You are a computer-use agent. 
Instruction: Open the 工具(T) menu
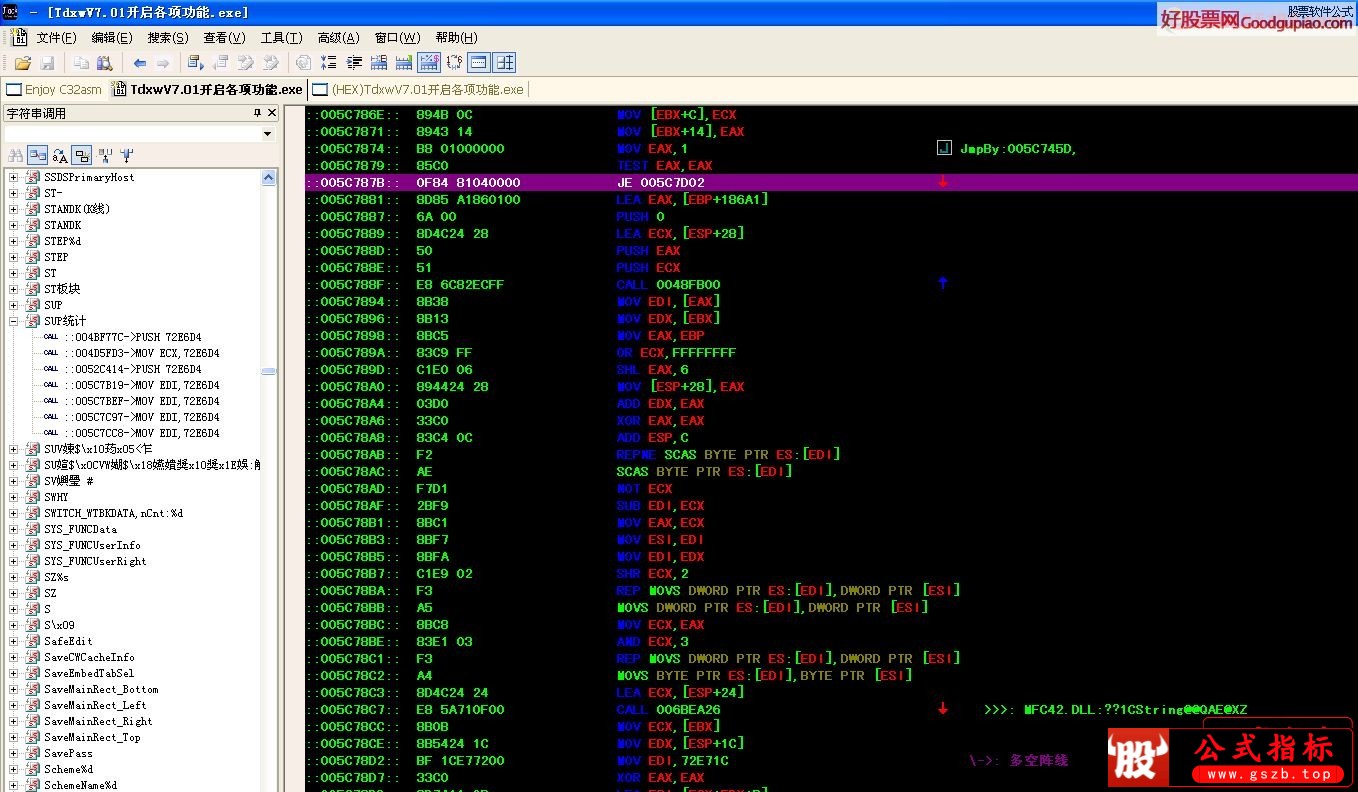[281, 37]
